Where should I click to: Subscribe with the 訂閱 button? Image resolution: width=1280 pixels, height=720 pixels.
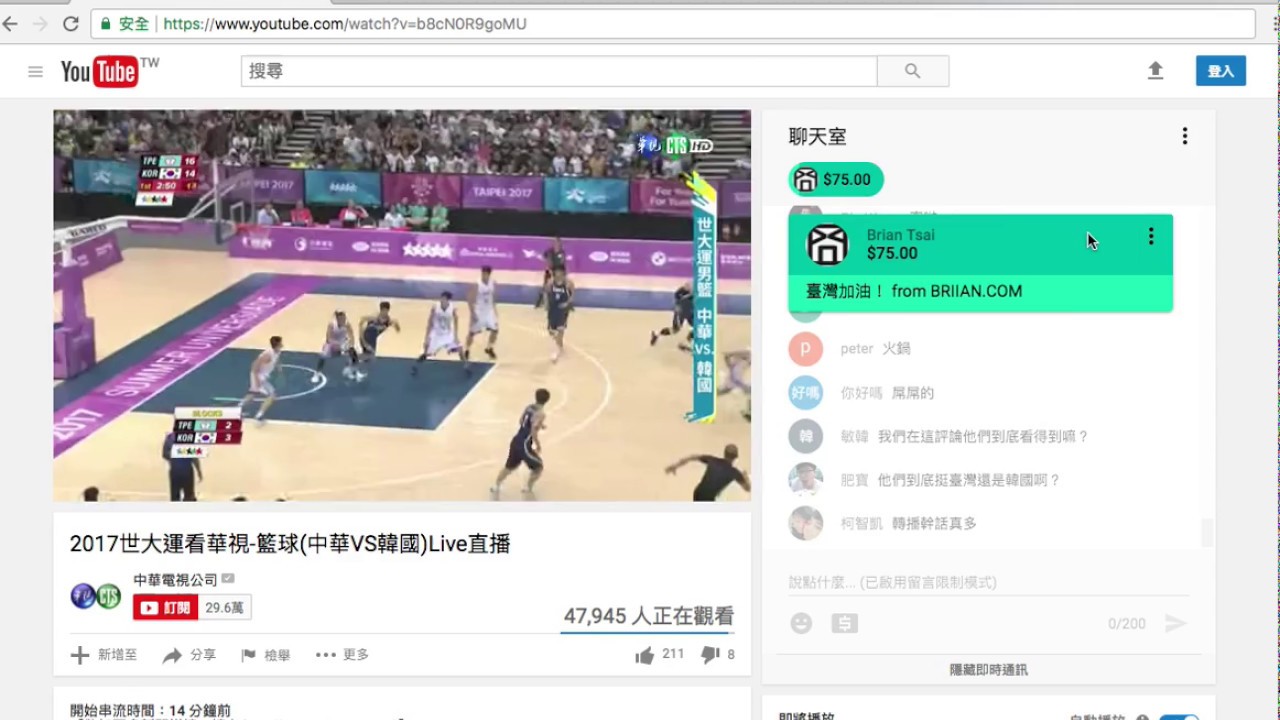166,607
